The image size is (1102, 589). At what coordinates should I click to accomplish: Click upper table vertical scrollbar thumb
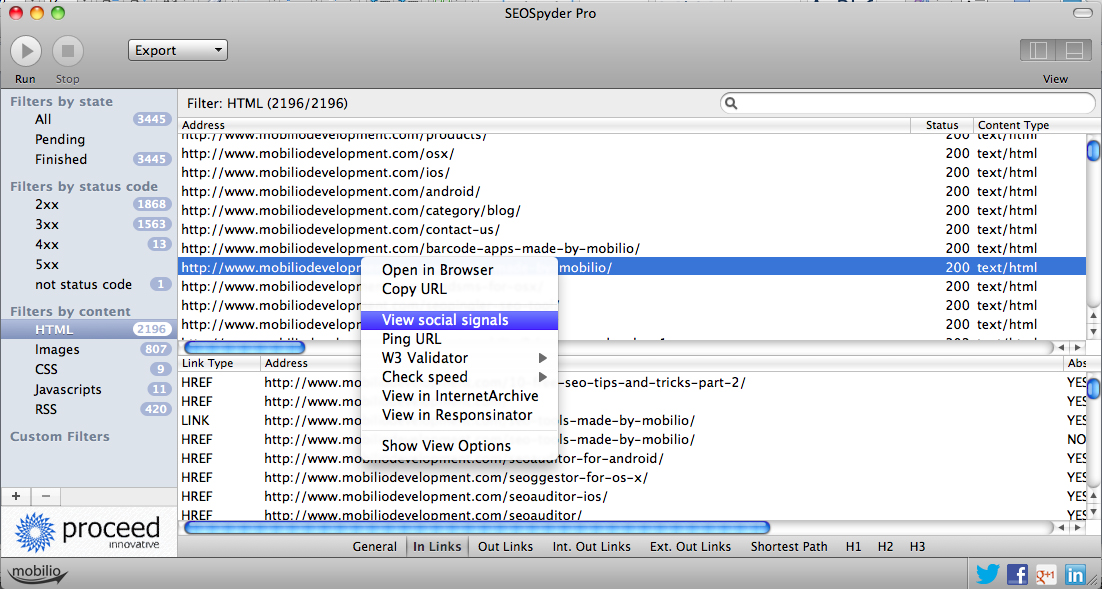pos(1094,151)
